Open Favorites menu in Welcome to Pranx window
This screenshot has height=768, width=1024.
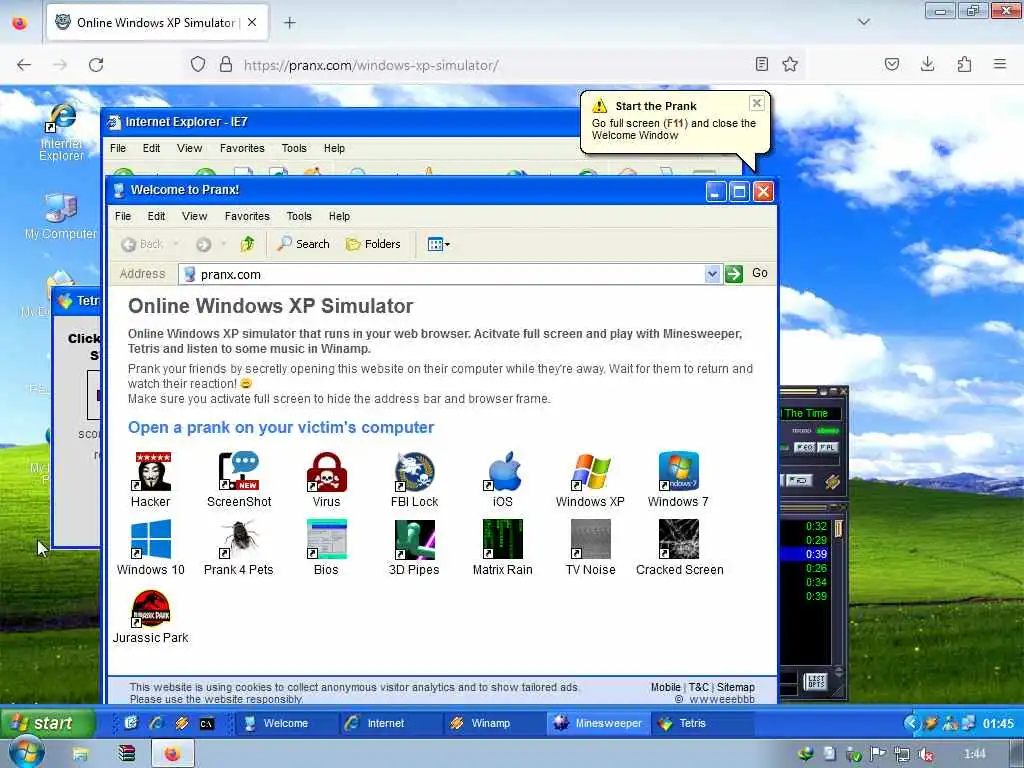tap(247, 216)
